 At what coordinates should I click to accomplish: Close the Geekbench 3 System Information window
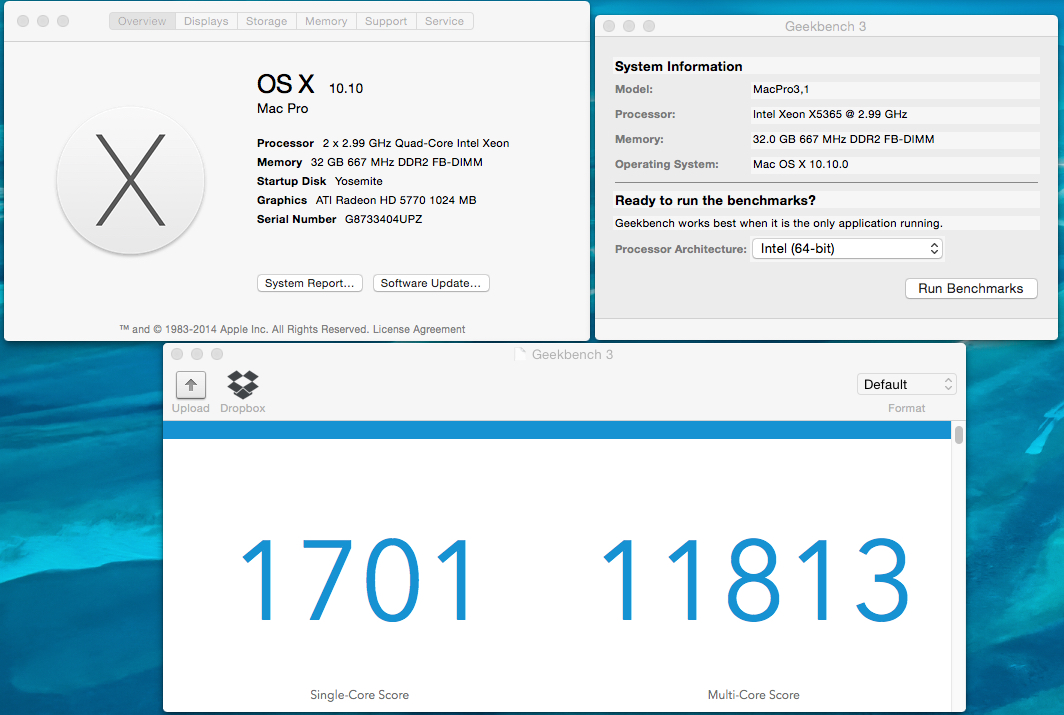609,26
